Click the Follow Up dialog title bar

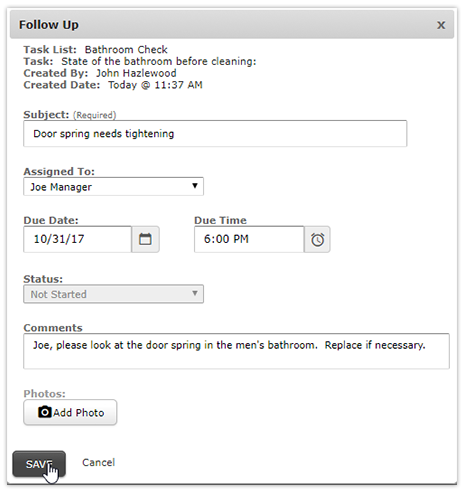pos(232,24)
